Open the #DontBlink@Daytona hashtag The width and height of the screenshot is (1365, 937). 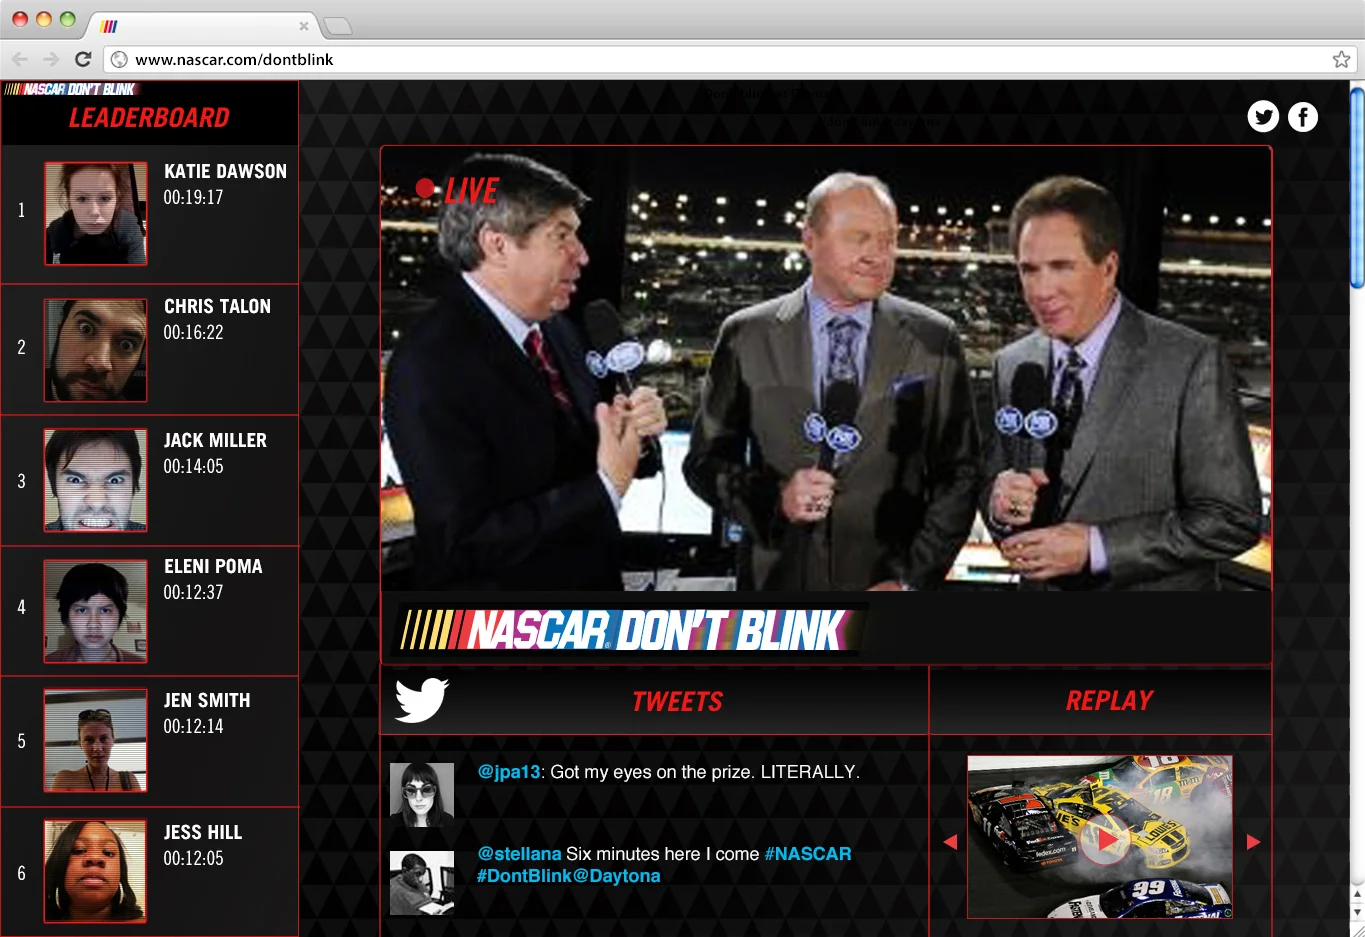coord(568,876)
